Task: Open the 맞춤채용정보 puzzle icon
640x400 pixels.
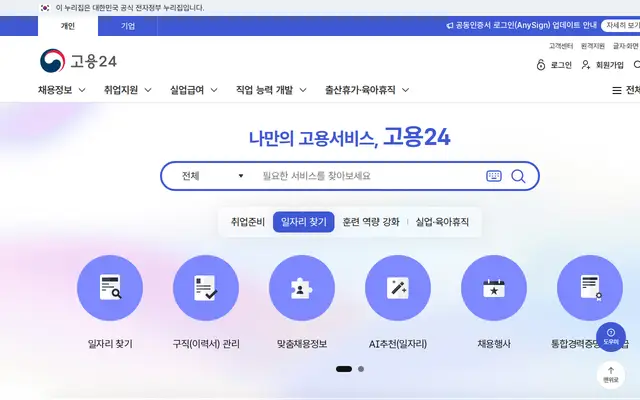Action: pos(302,288)
